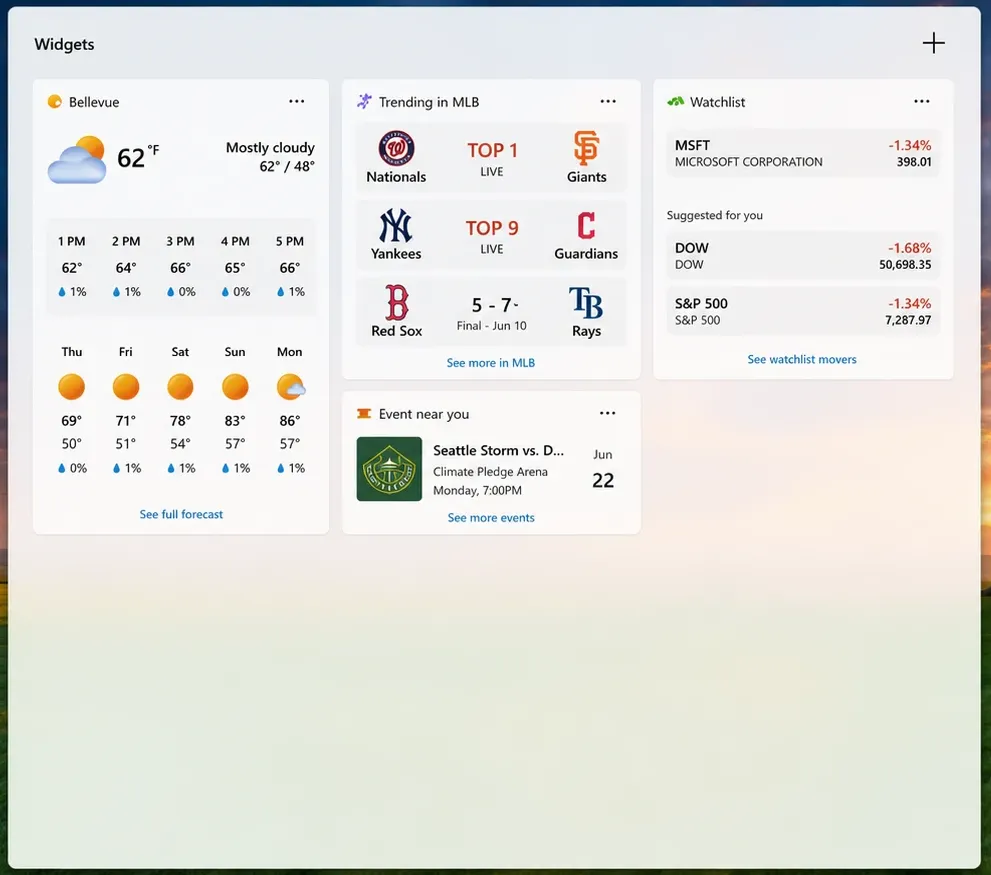The width and height of the screenshot is (991, 875).
Task: Click the S&P 500 7,287.97 price value
Action: pyautogui.click(x=908, y=320)
